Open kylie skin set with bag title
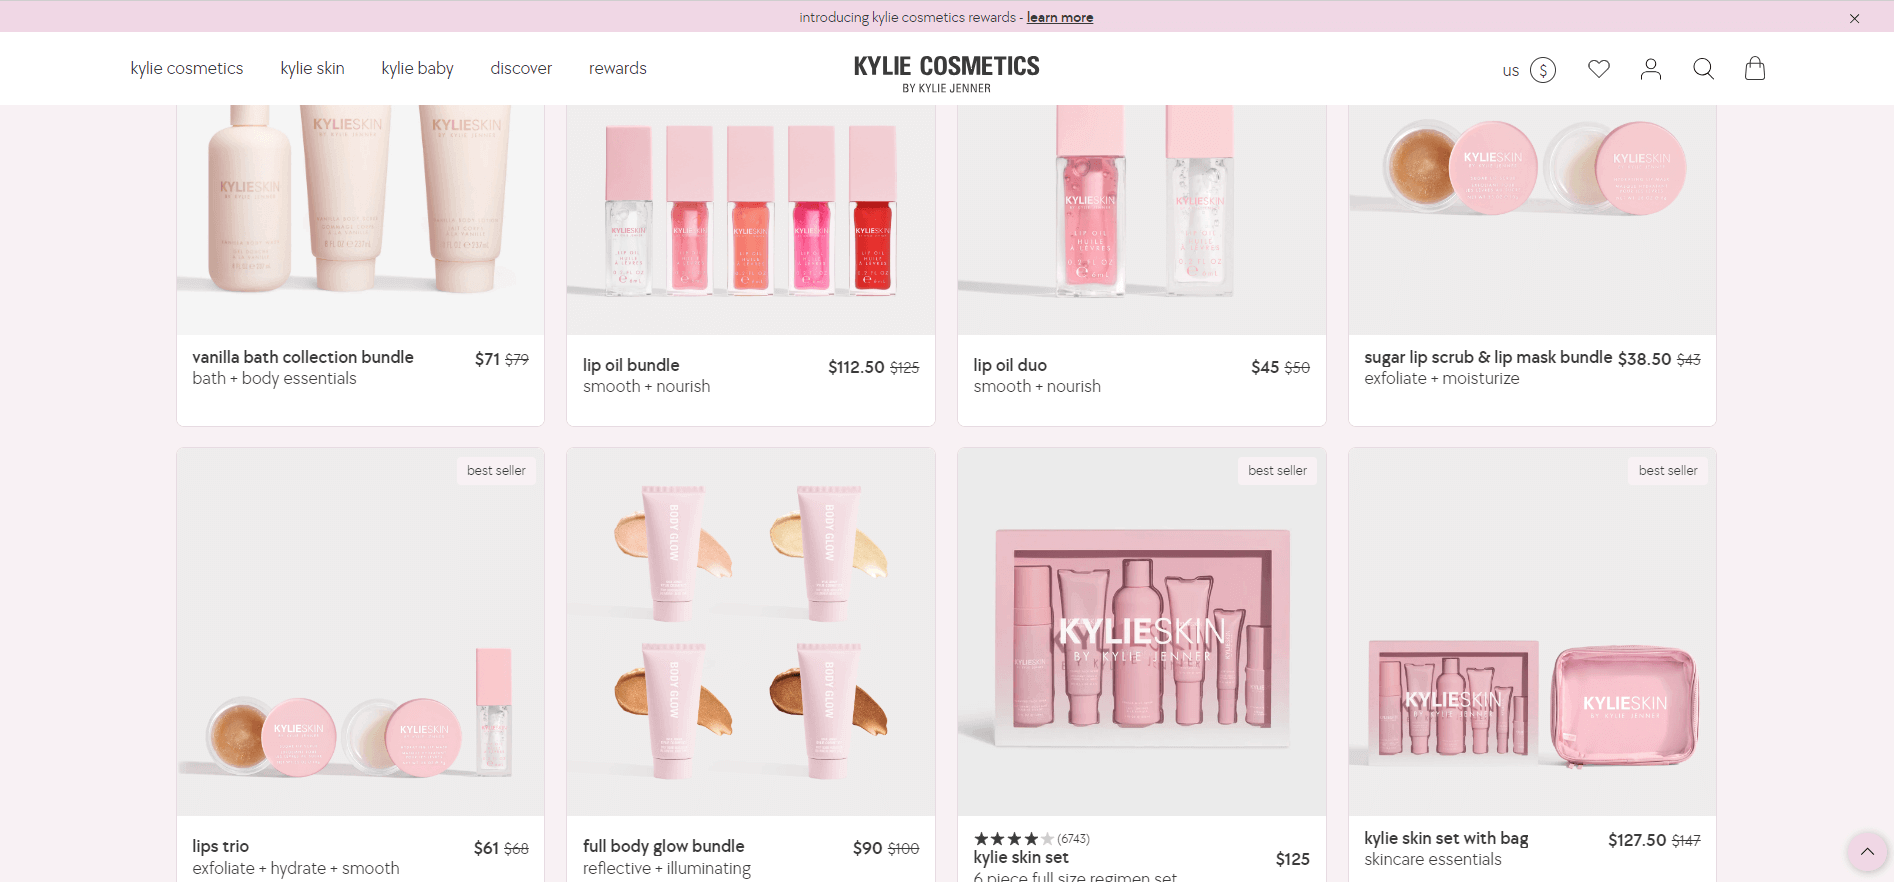 pyautogui.click(x=1446, y=838)
